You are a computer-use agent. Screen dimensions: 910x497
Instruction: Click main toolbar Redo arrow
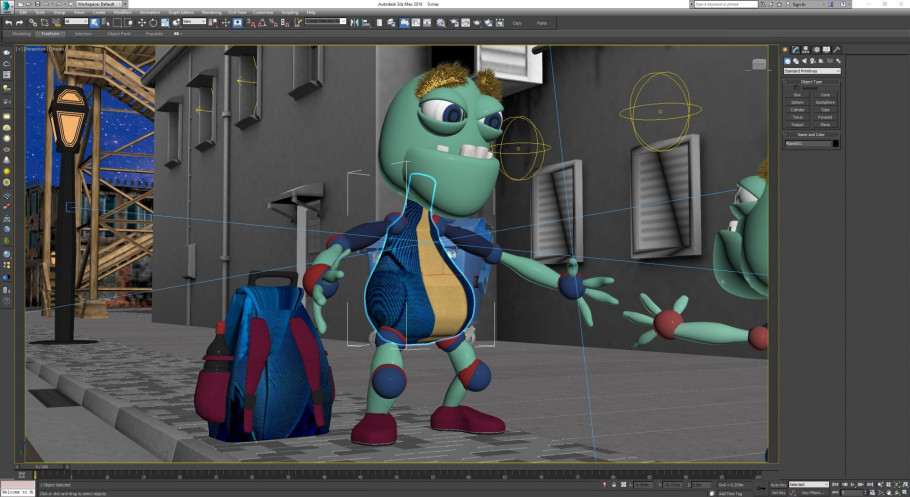tap(19, 23)
